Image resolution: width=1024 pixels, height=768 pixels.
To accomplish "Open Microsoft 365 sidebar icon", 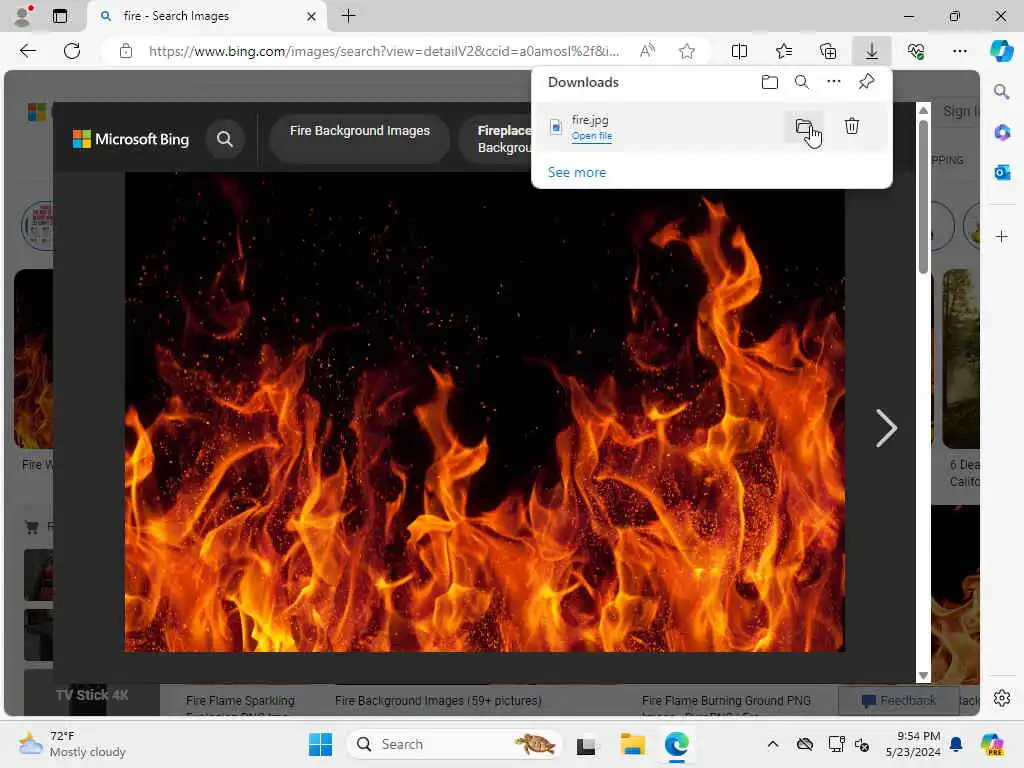I will (x=1001, y=133).
